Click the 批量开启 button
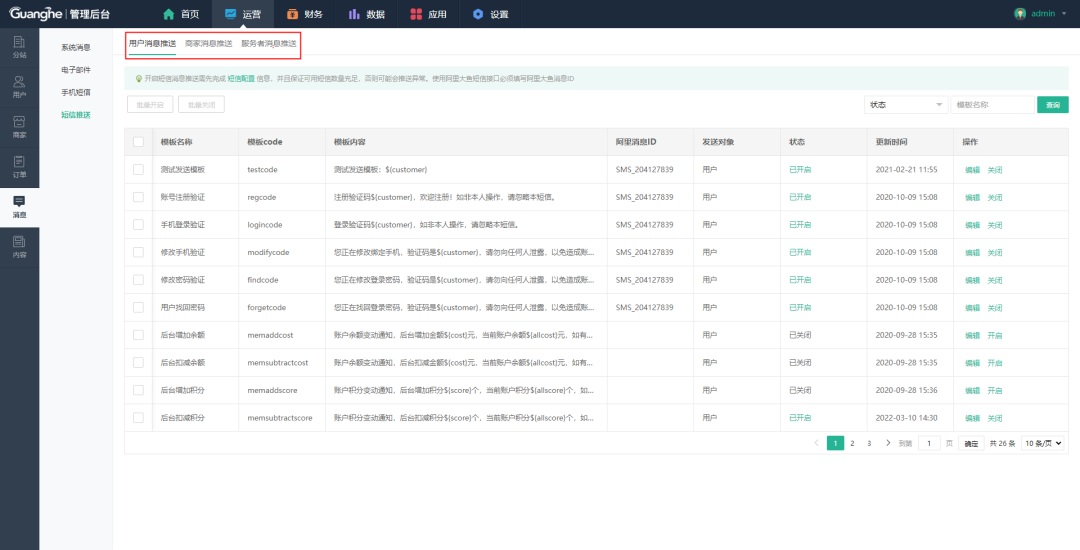Viewport: 1080px width, 550px height. (150, 105)
